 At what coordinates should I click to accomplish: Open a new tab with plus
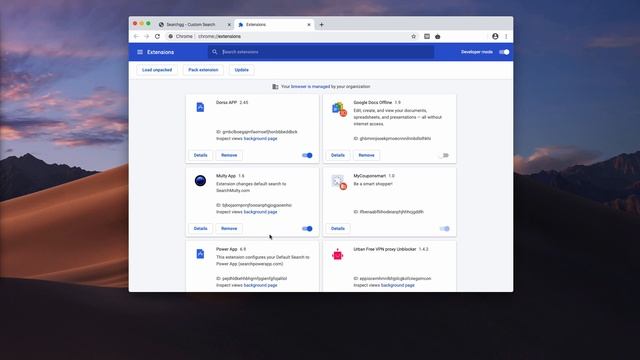[x=322, y=24]
